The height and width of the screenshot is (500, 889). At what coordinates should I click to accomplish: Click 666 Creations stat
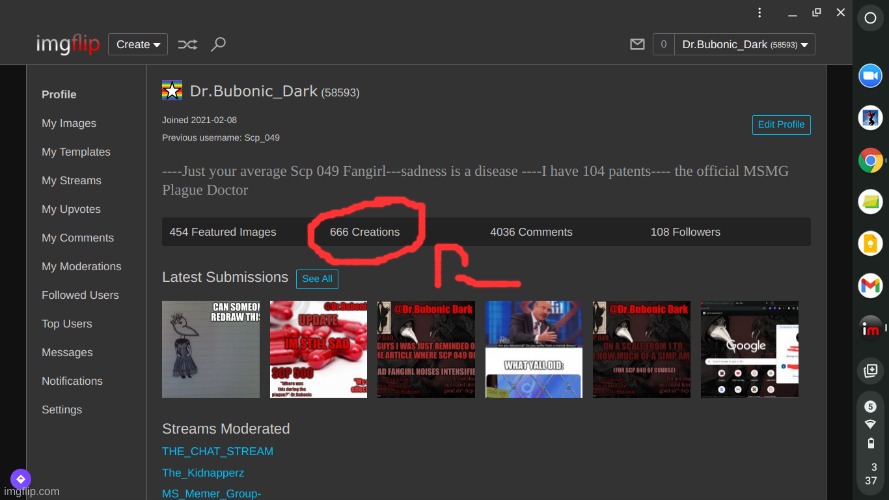pyautogui.click(x=365, y=232)
